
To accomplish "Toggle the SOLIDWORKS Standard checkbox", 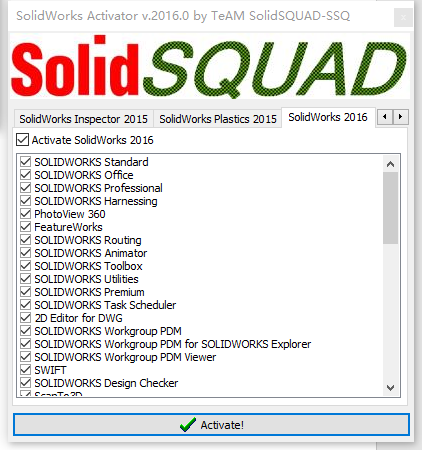I will tap(25, 162).
